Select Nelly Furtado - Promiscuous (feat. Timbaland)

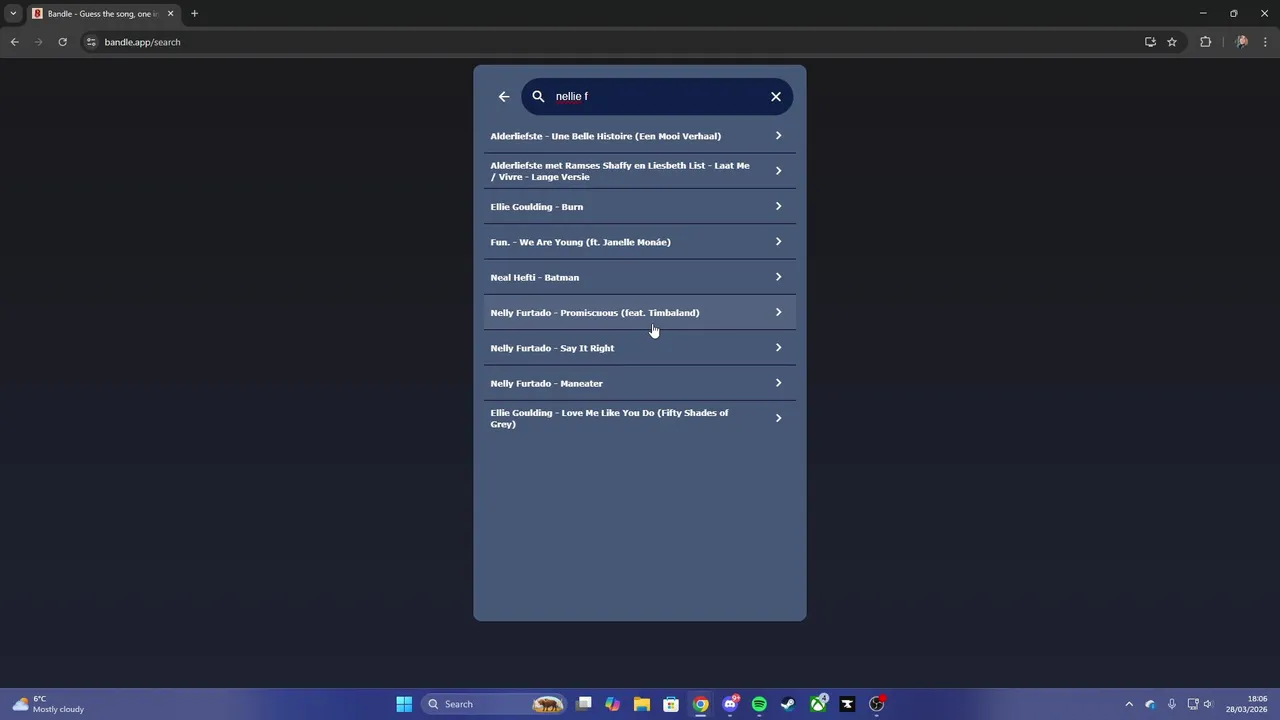(640, 313)
